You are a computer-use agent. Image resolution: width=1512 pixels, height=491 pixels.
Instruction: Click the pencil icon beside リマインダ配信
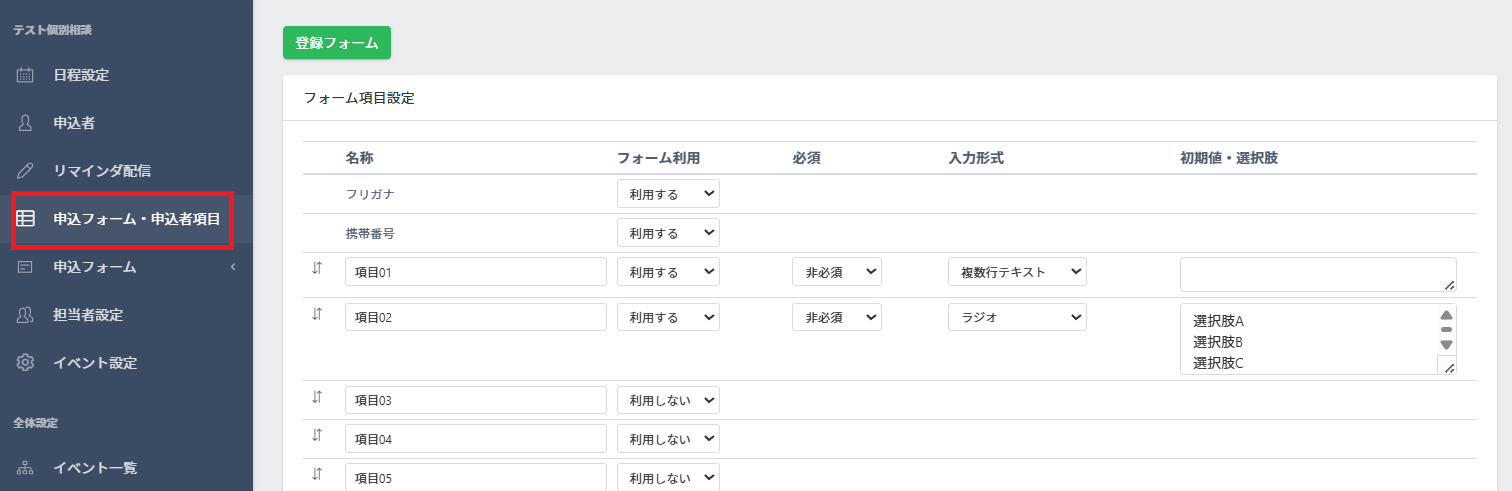pos(26,171)
